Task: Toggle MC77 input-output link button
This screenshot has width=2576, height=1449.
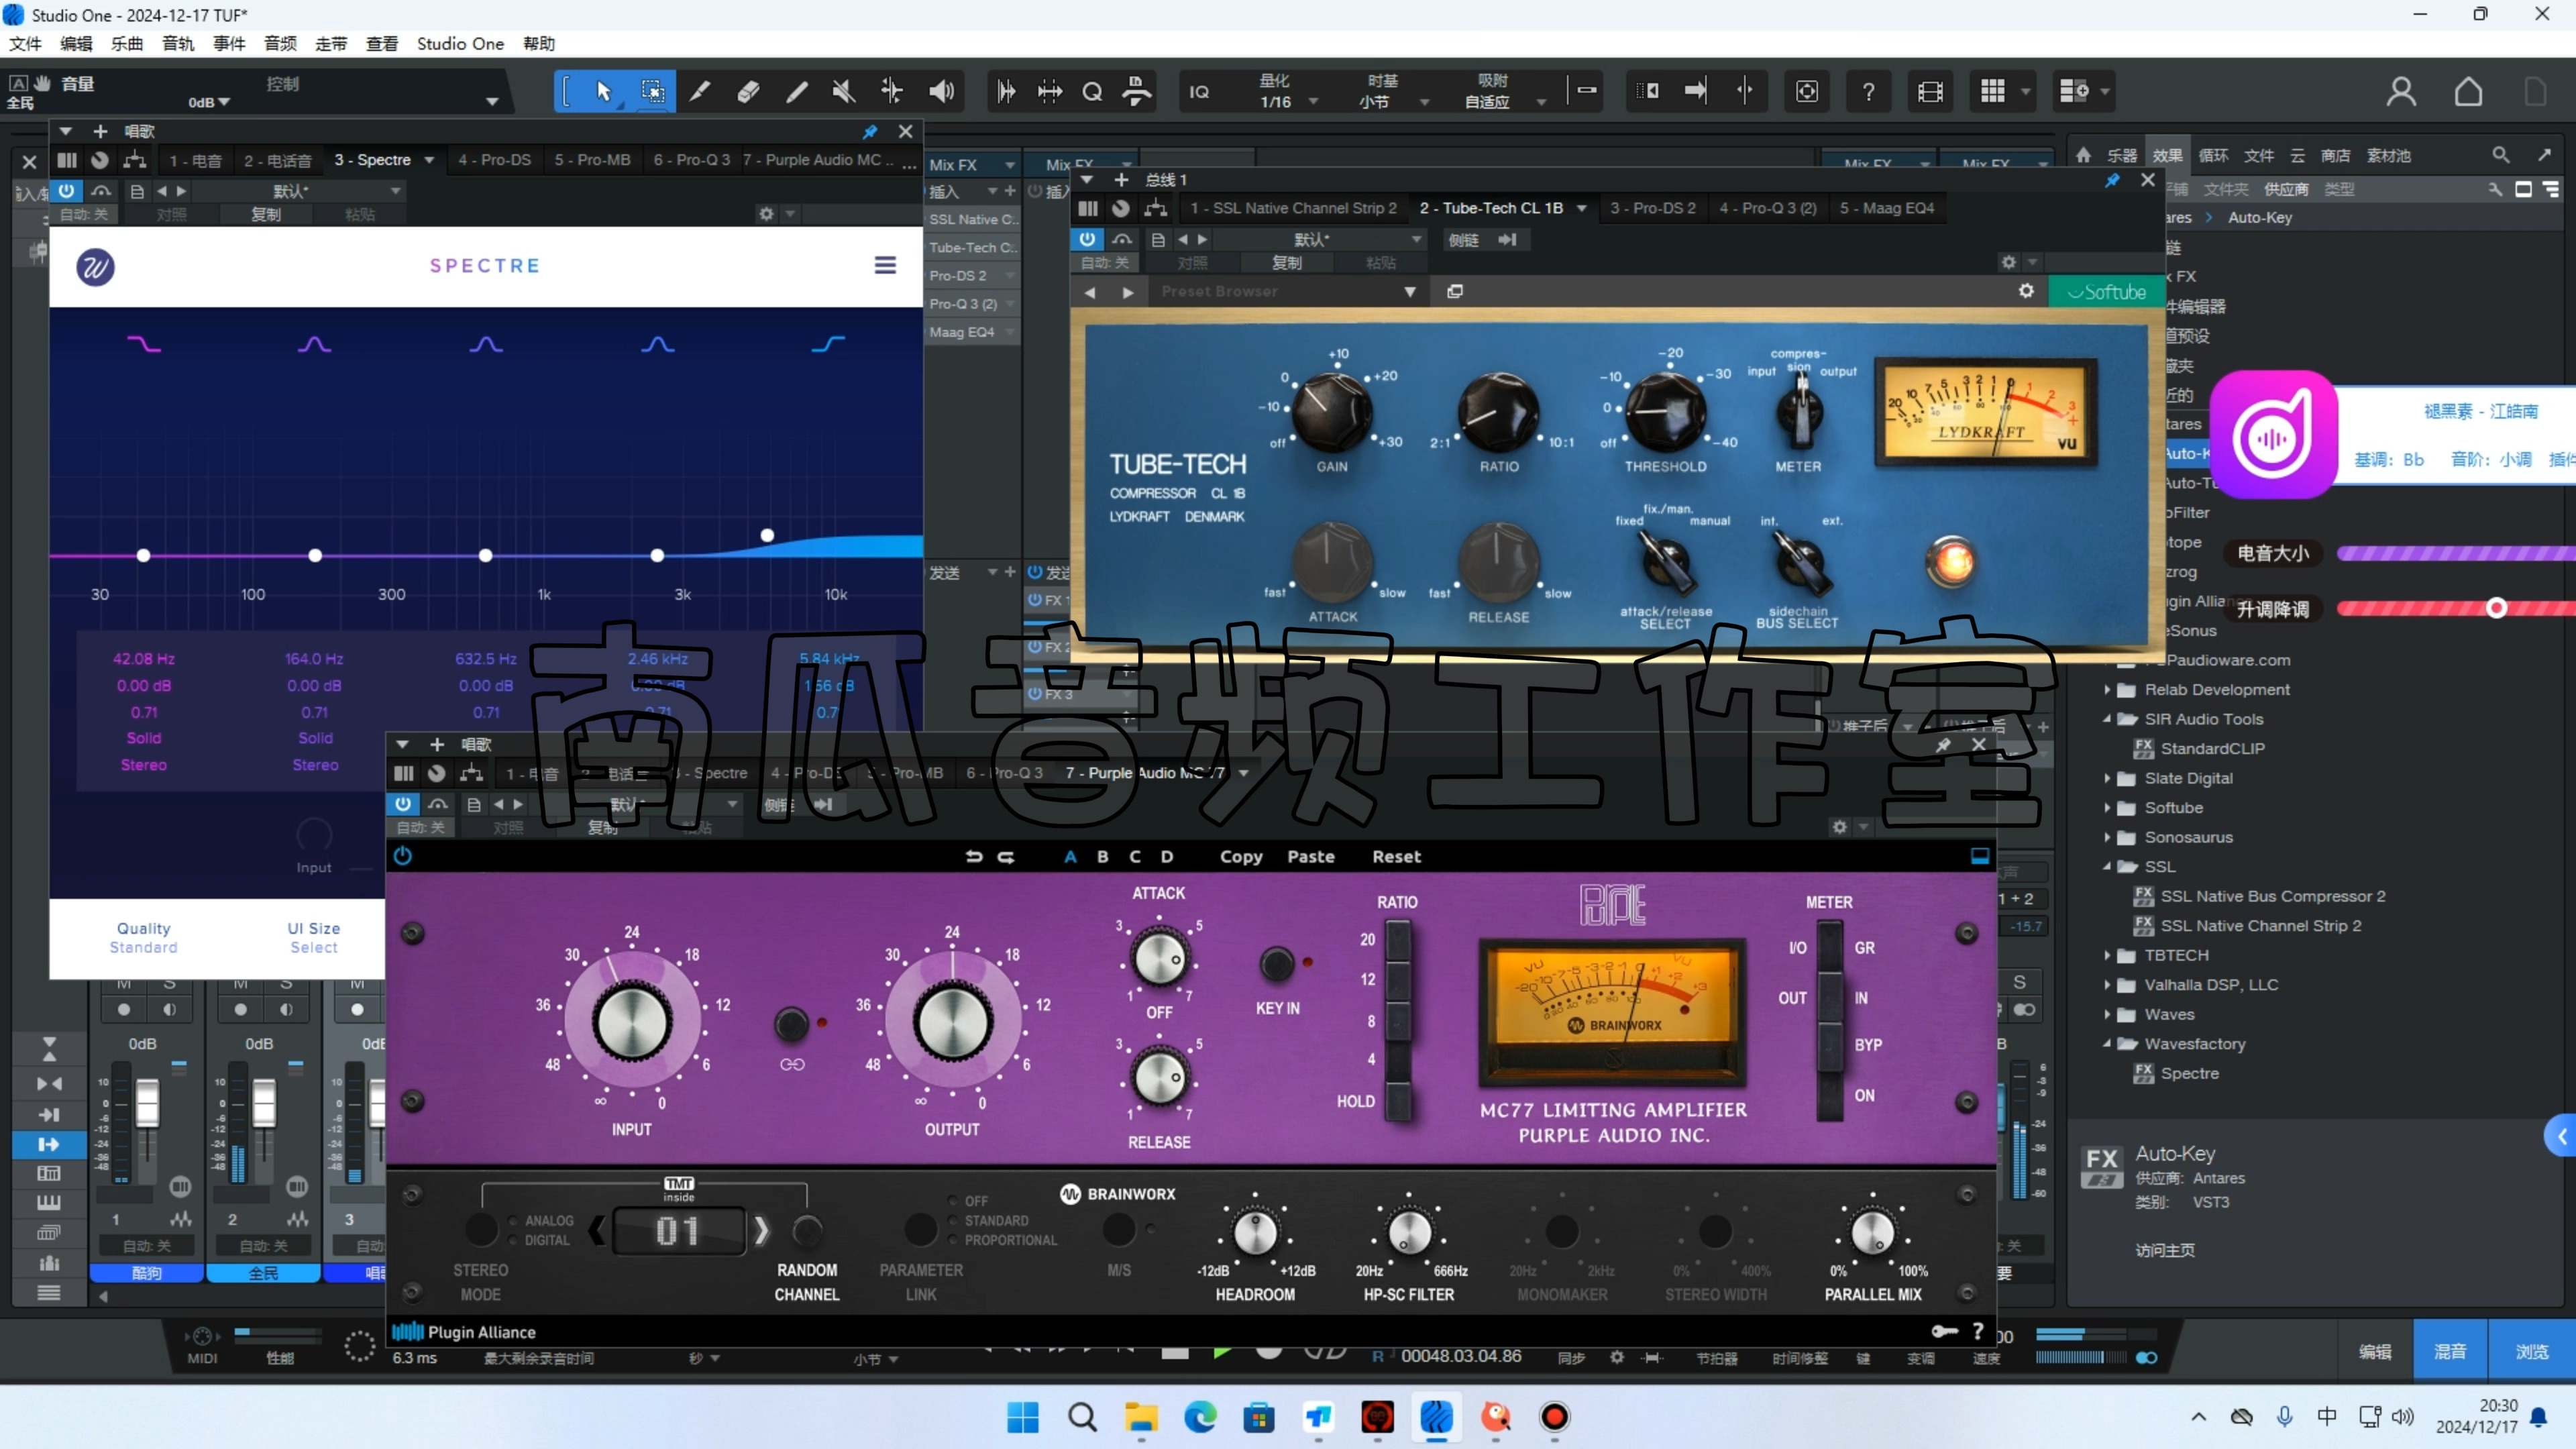Action: 791,1024
